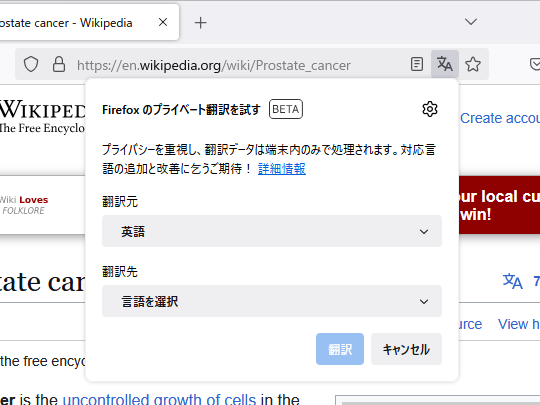Open the list-all-tabs chevron
The height and width of the screenshot is (405, 540).
(x=471, y=22)
